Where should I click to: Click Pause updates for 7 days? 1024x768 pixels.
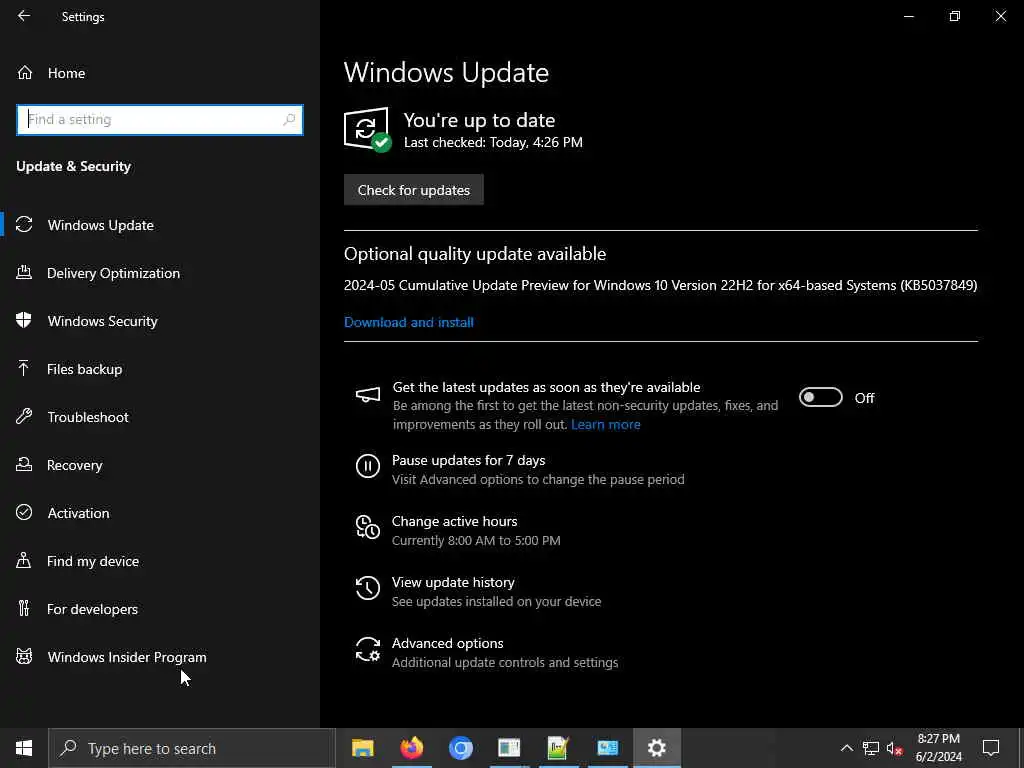468,460
